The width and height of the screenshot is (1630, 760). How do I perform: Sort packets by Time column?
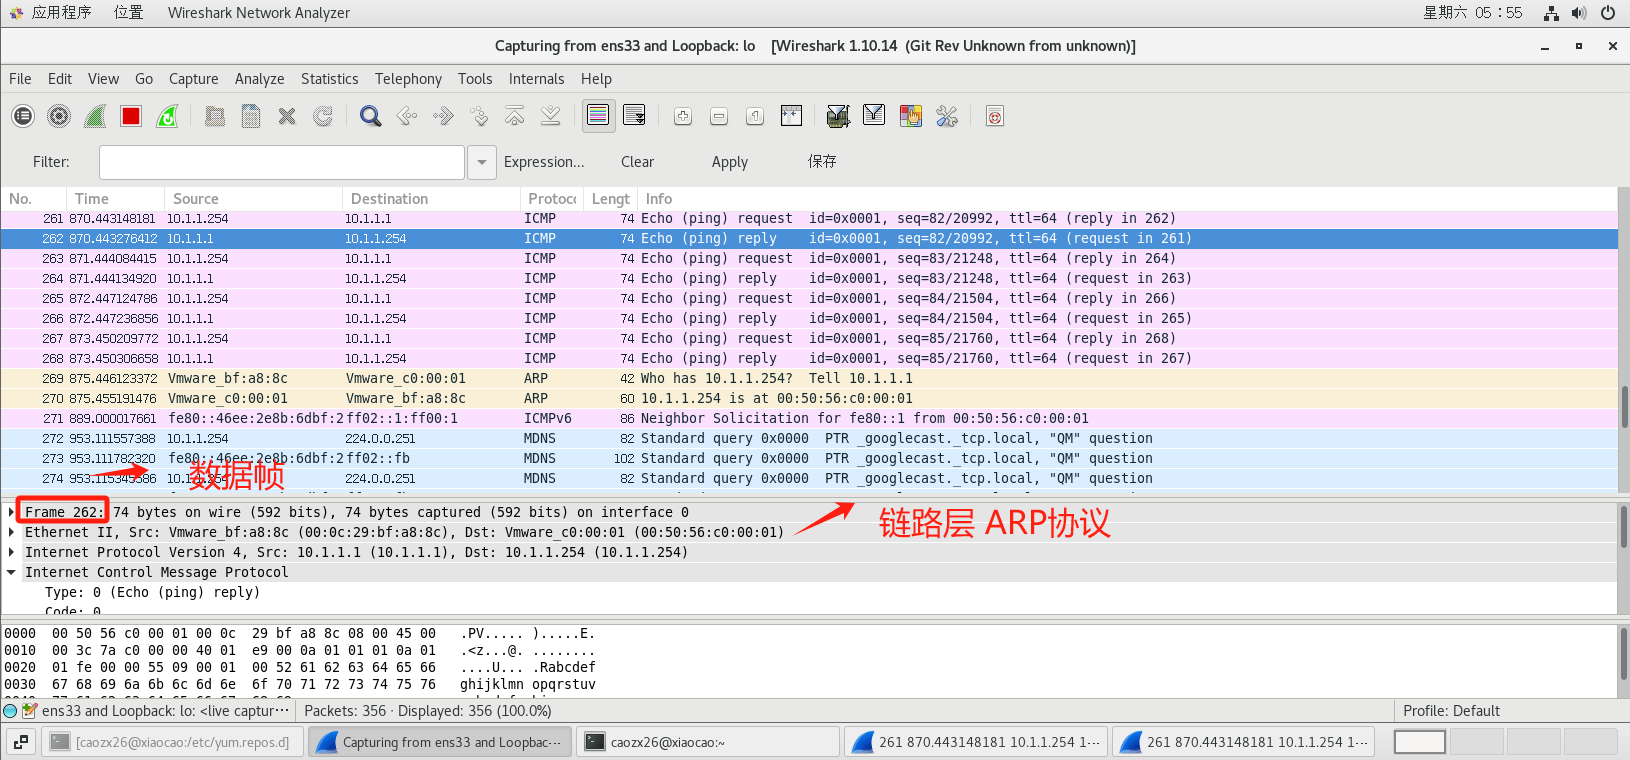[115, 199]
